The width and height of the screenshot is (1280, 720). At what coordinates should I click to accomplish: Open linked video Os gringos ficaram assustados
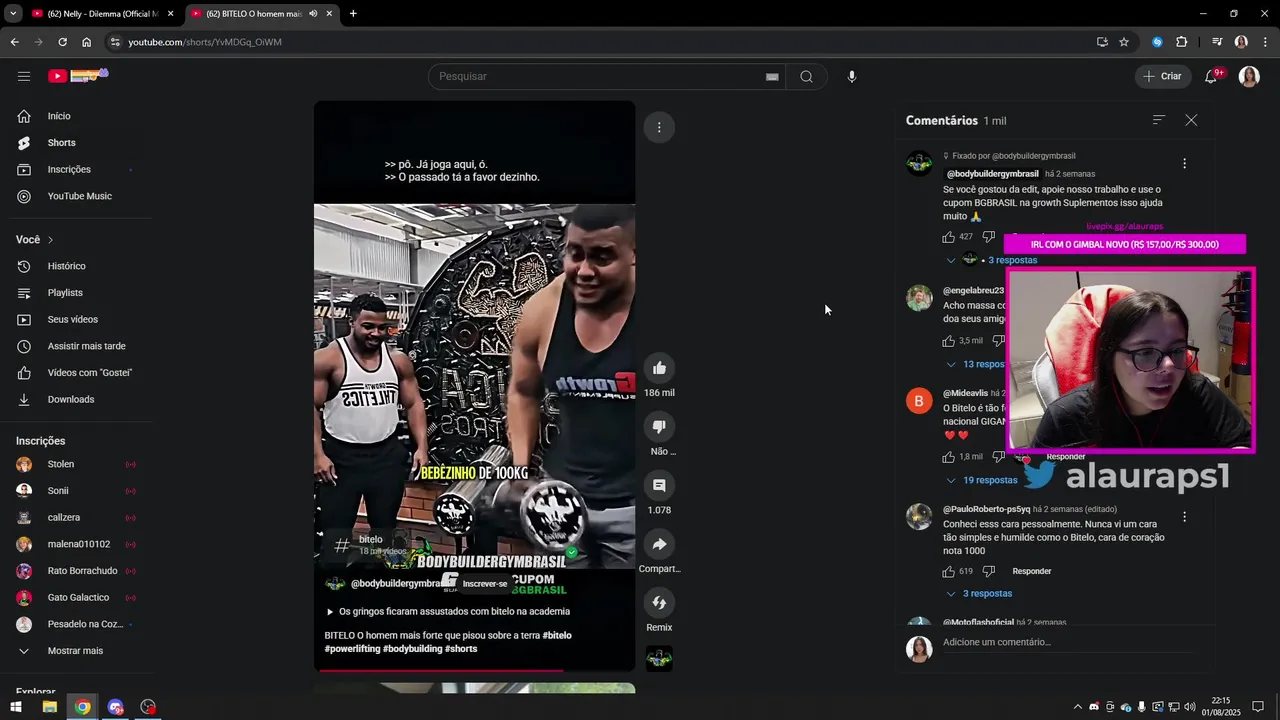(x=448, y=611)
